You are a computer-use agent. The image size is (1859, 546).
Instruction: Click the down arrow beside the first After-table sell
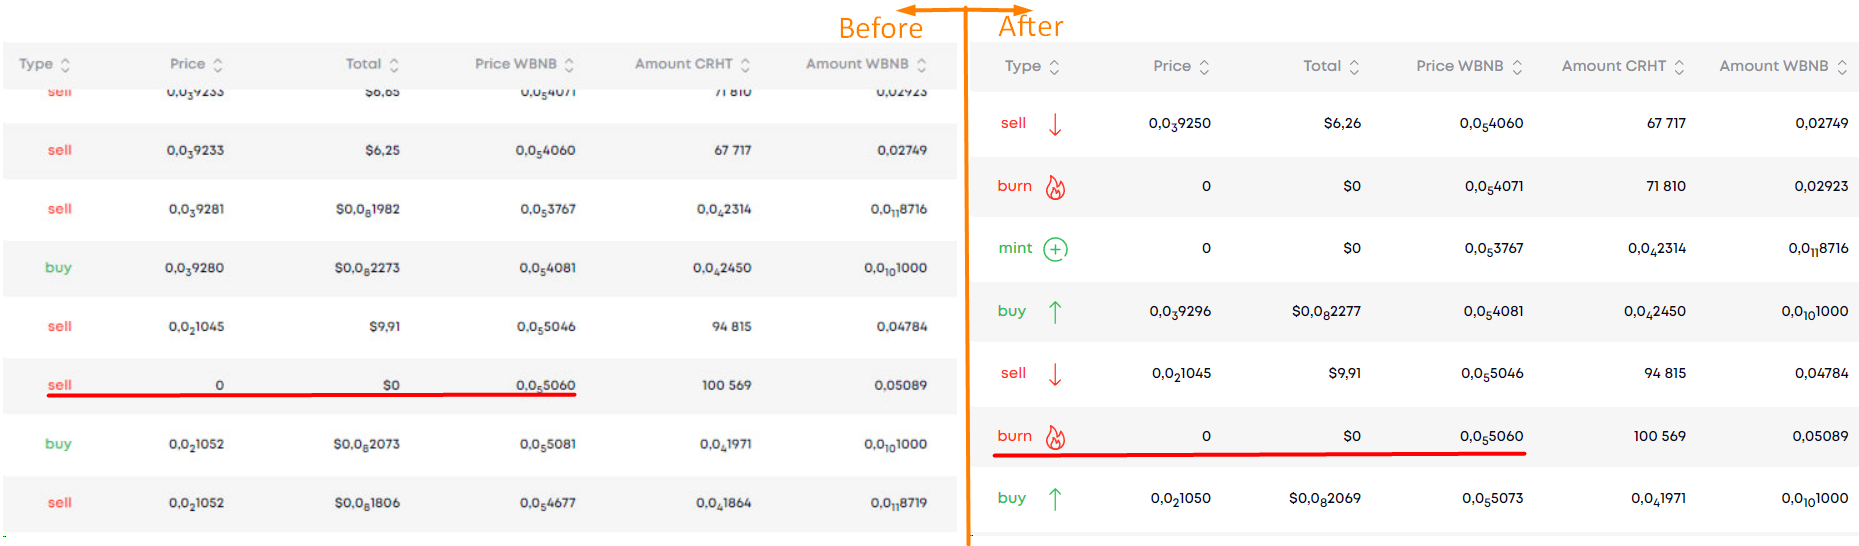coord(1055,124)
